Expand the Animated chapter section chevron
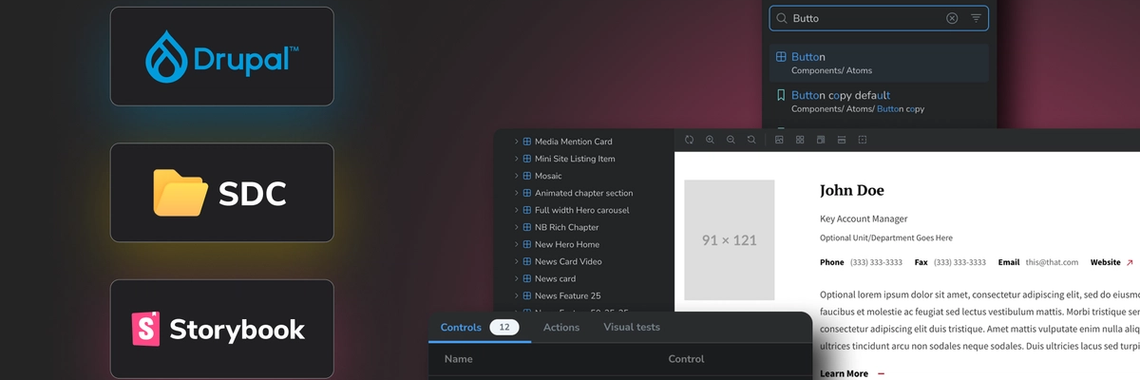1140x380 pixels. [x=516, y=193]
